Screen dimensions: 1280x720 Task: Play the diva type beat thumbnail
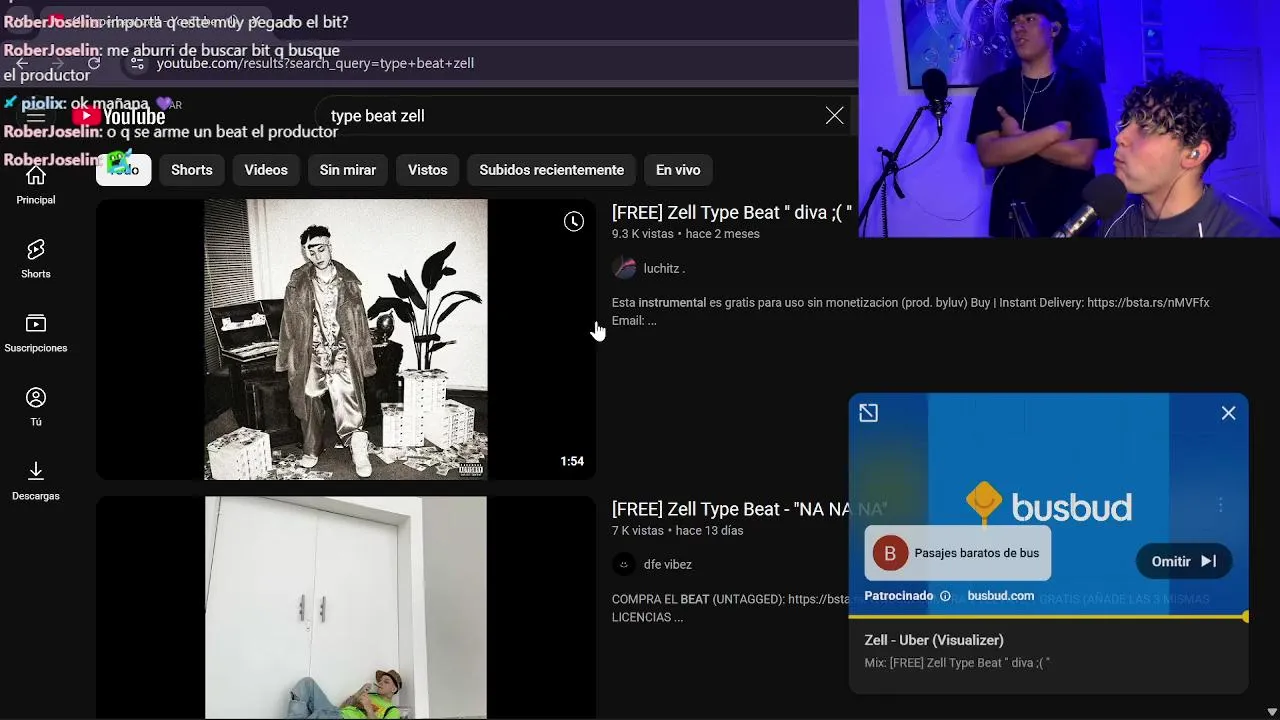click(x=346, y=339)
